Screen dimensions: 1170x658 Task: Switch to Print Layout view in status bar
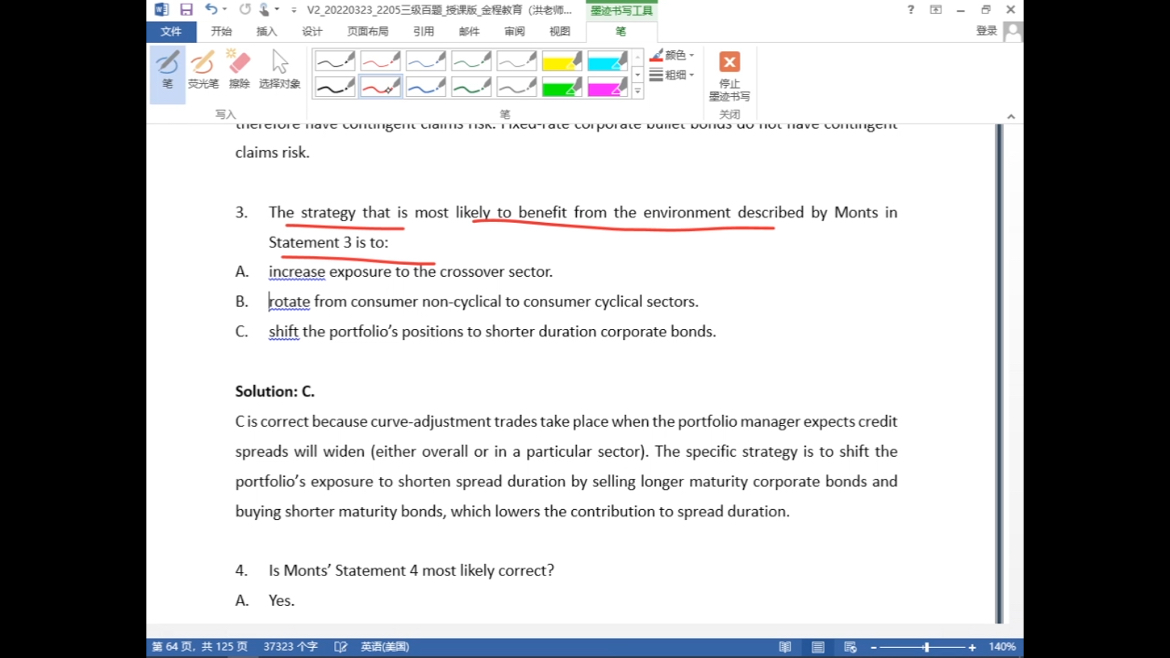tap(818, 647)
